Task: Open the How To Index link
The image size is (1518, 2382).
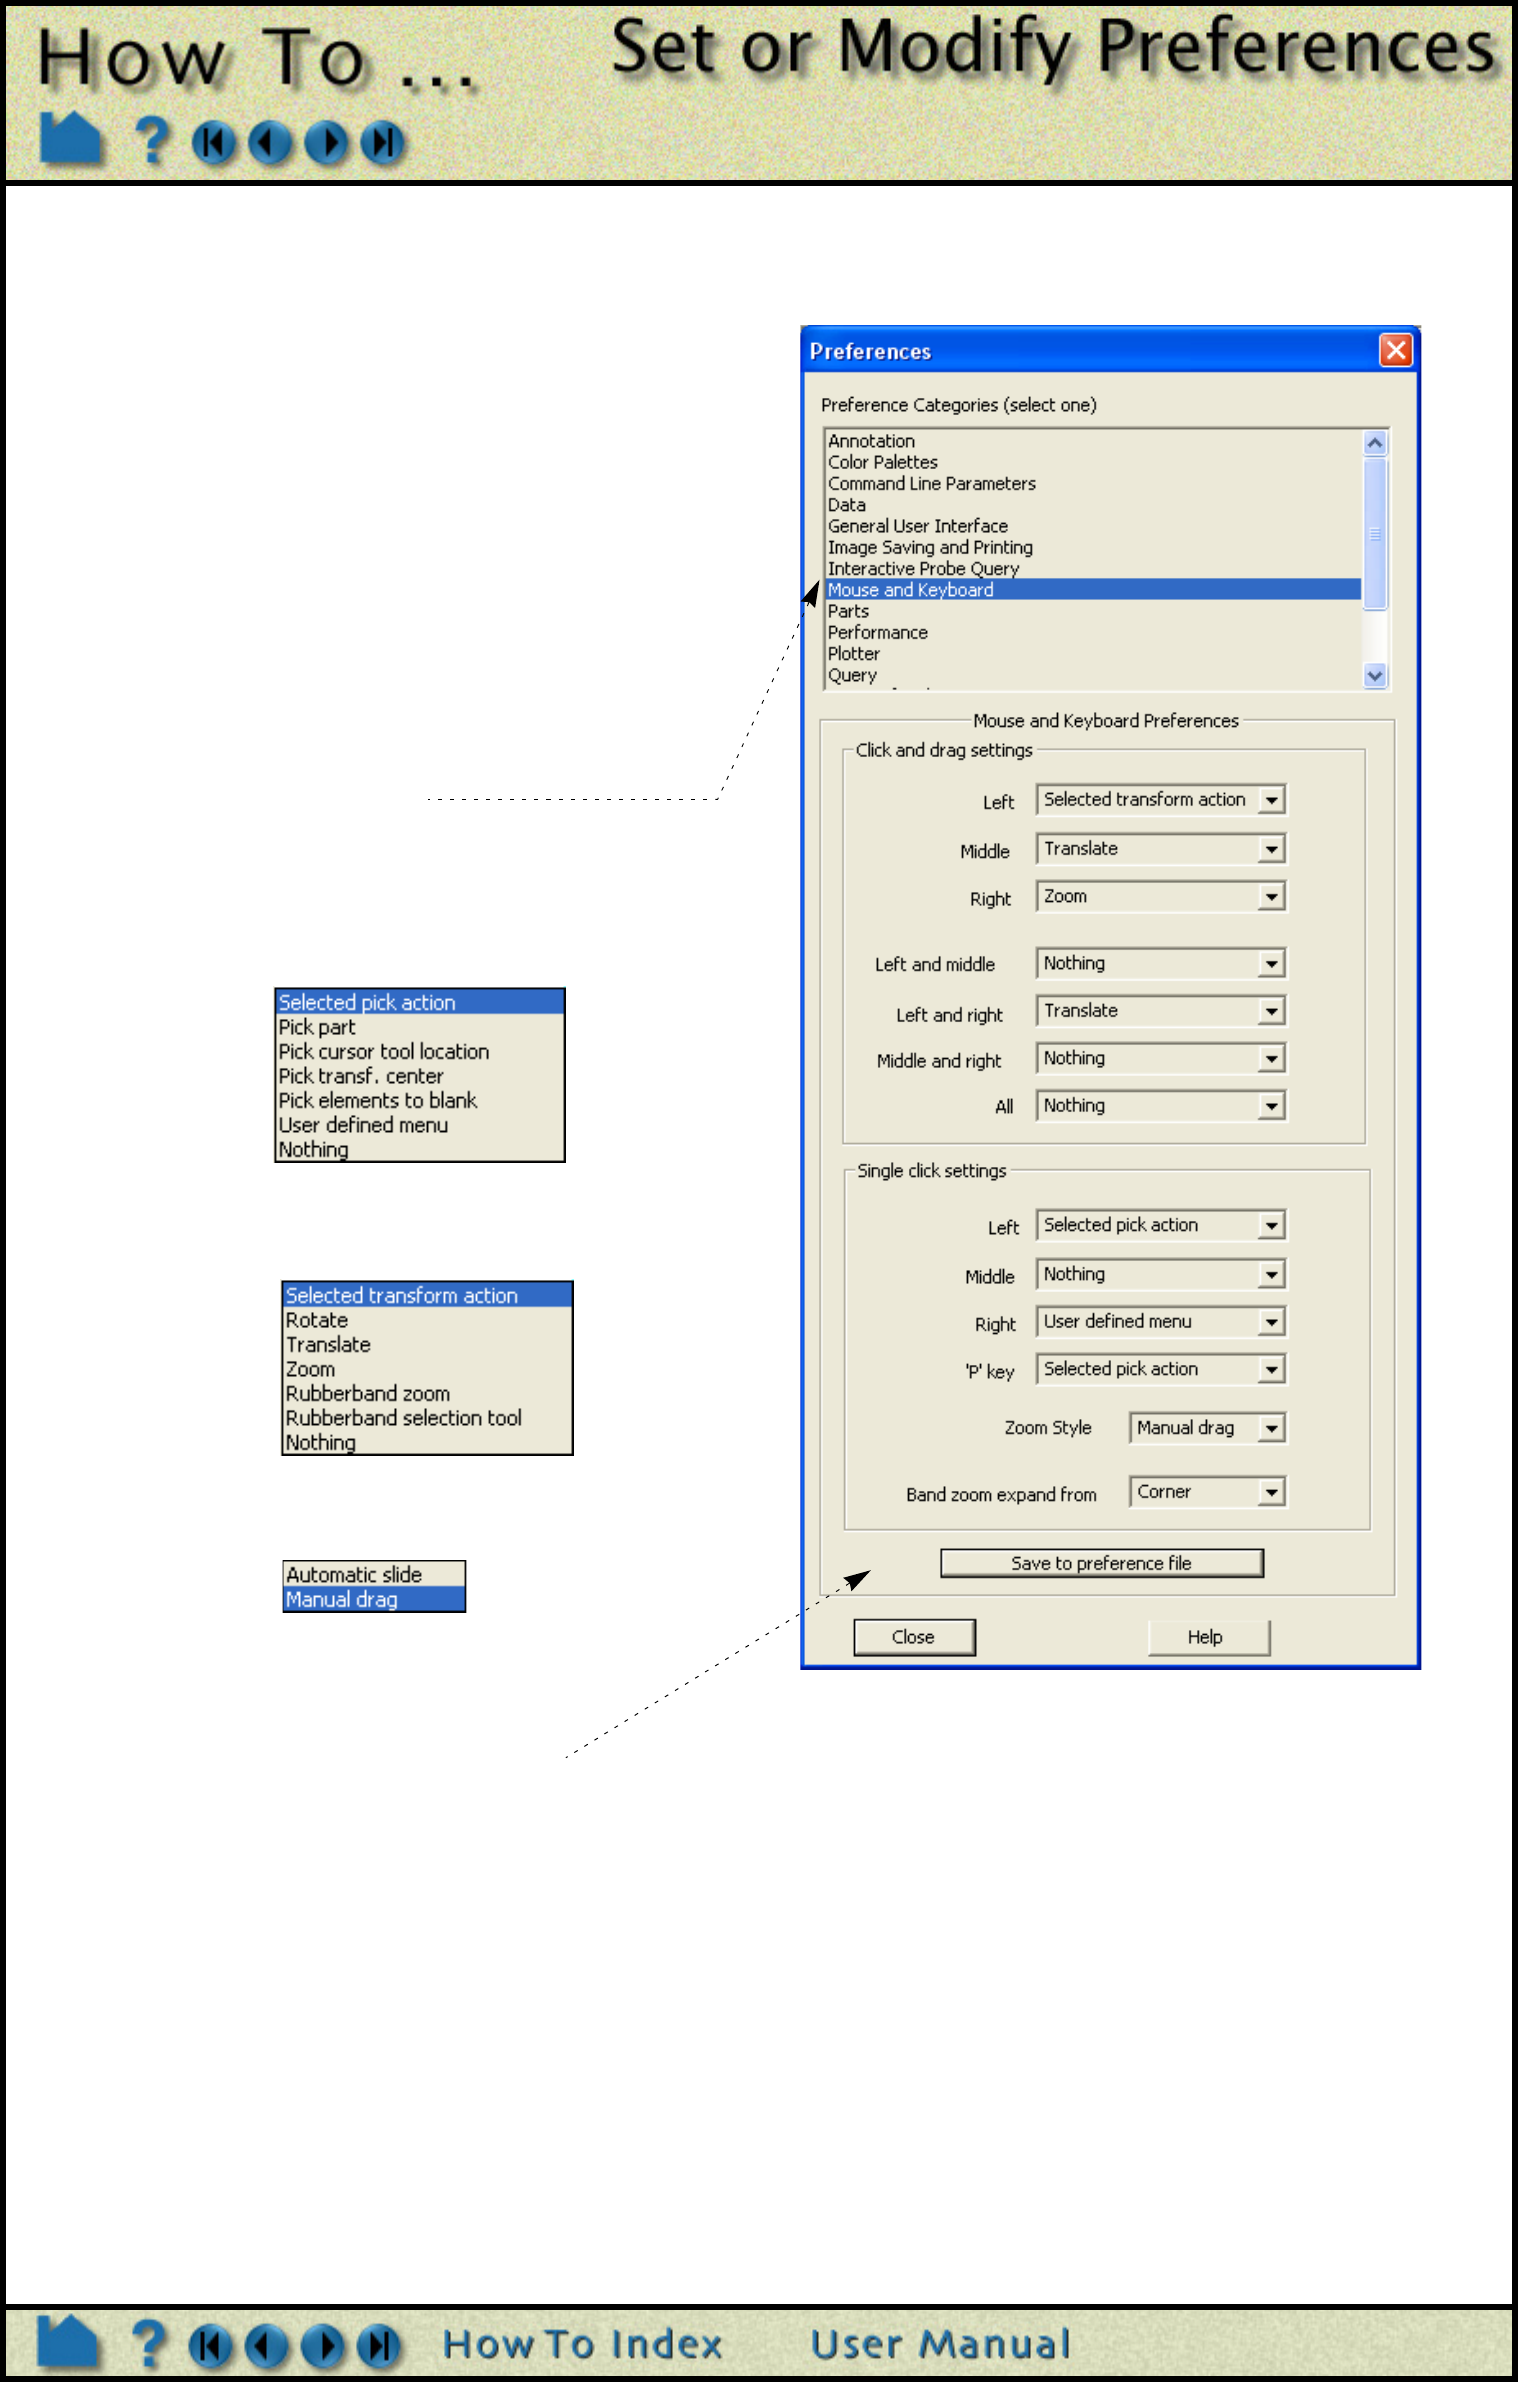Action: click(x=583, y=2344)
